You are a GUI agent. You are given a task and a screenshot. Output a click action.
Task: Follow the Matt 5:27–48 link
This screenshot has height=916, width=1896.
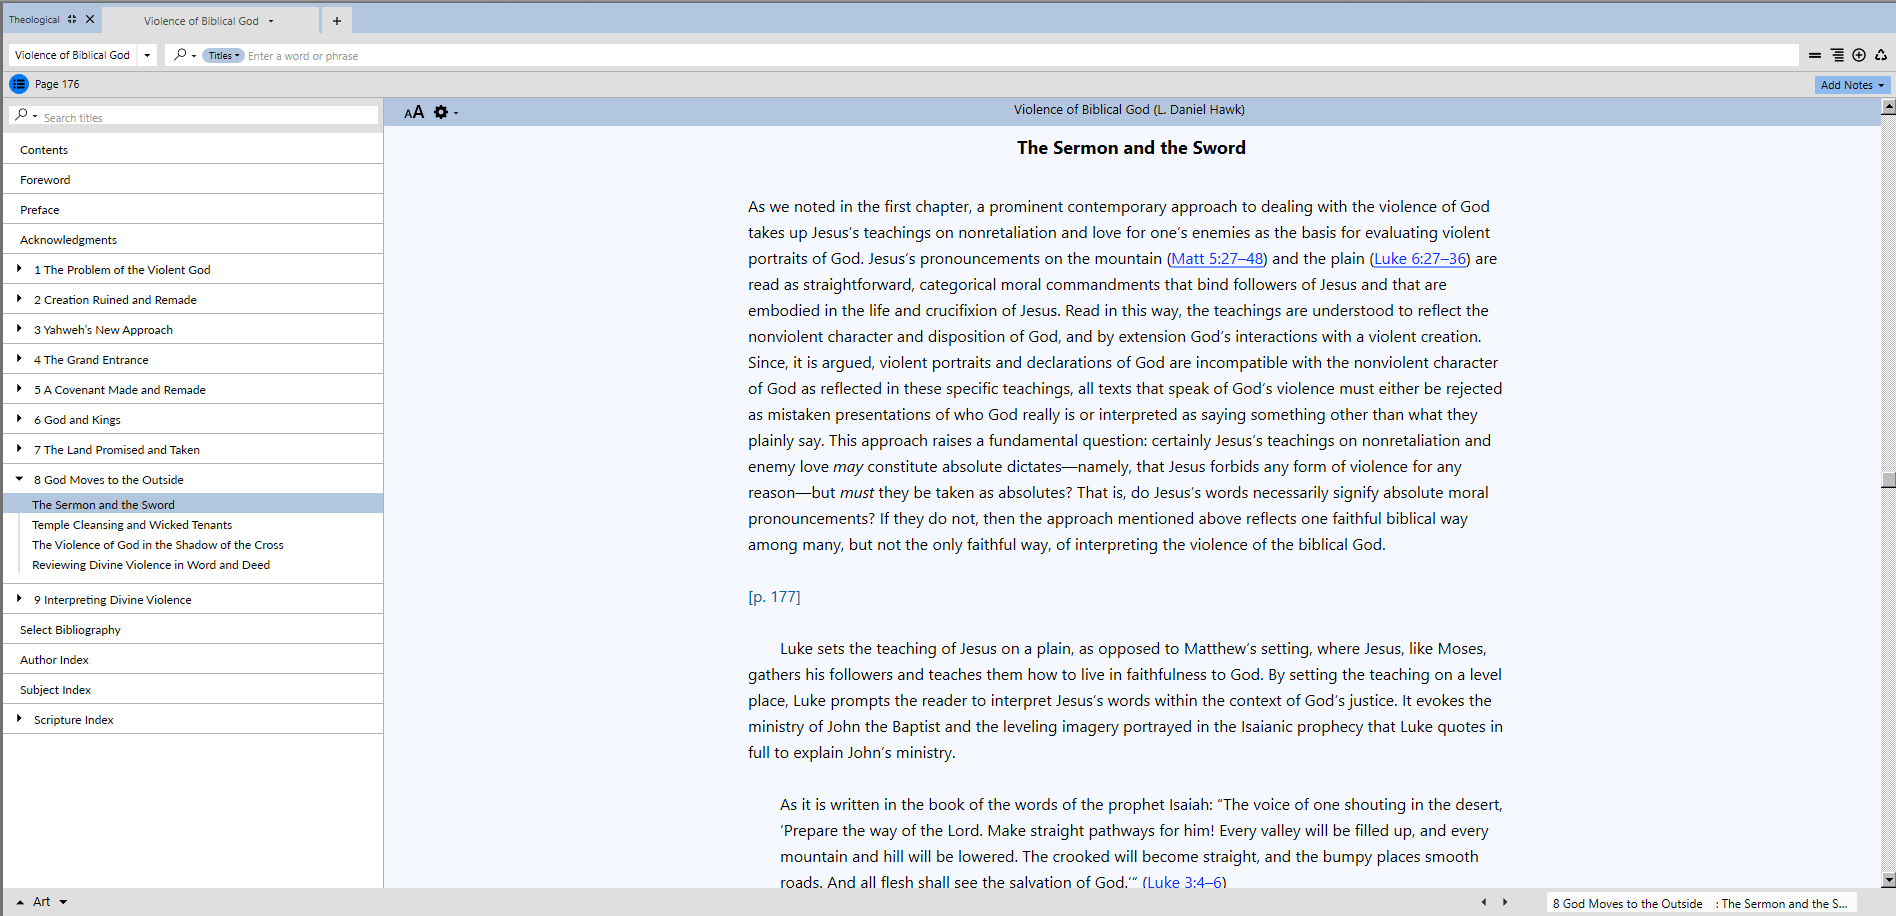click(x=1217, y=259)
